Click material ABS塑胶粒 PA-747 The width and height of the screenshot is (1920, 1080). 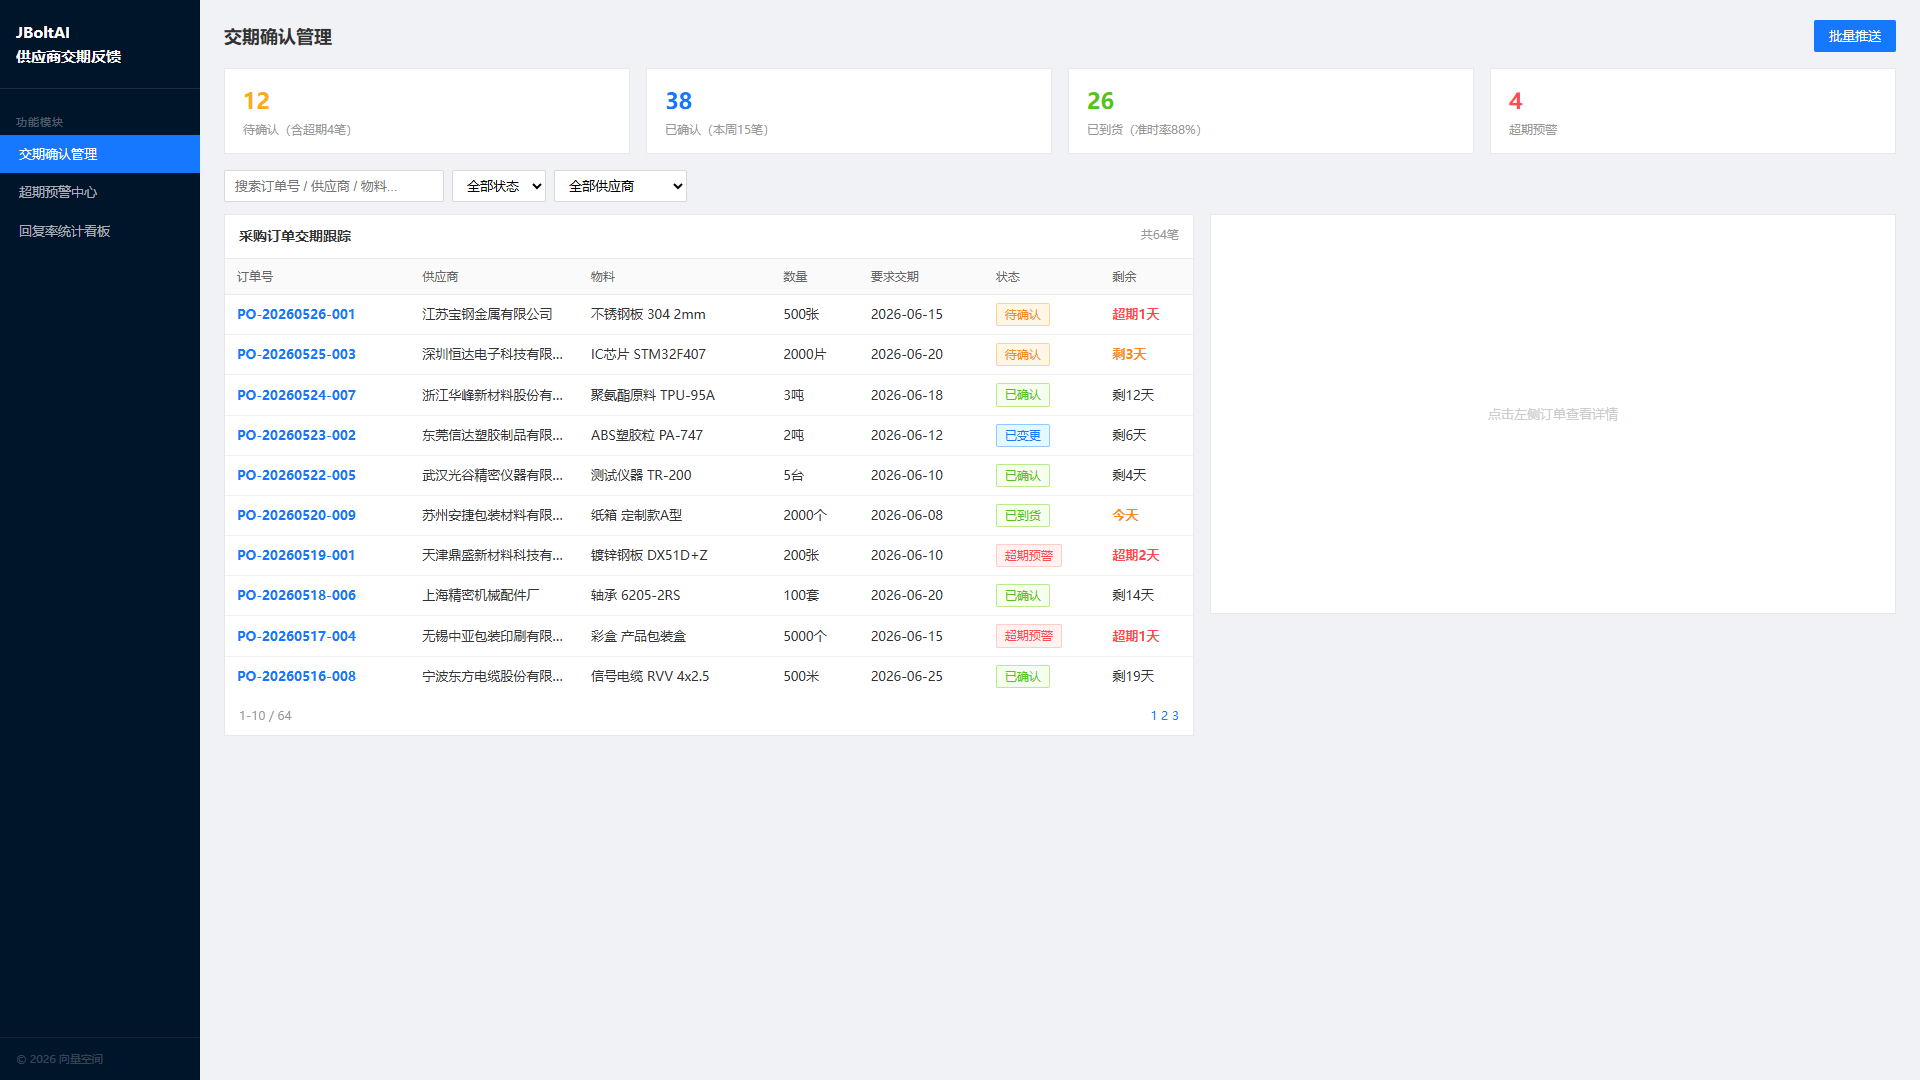point(647,435)
